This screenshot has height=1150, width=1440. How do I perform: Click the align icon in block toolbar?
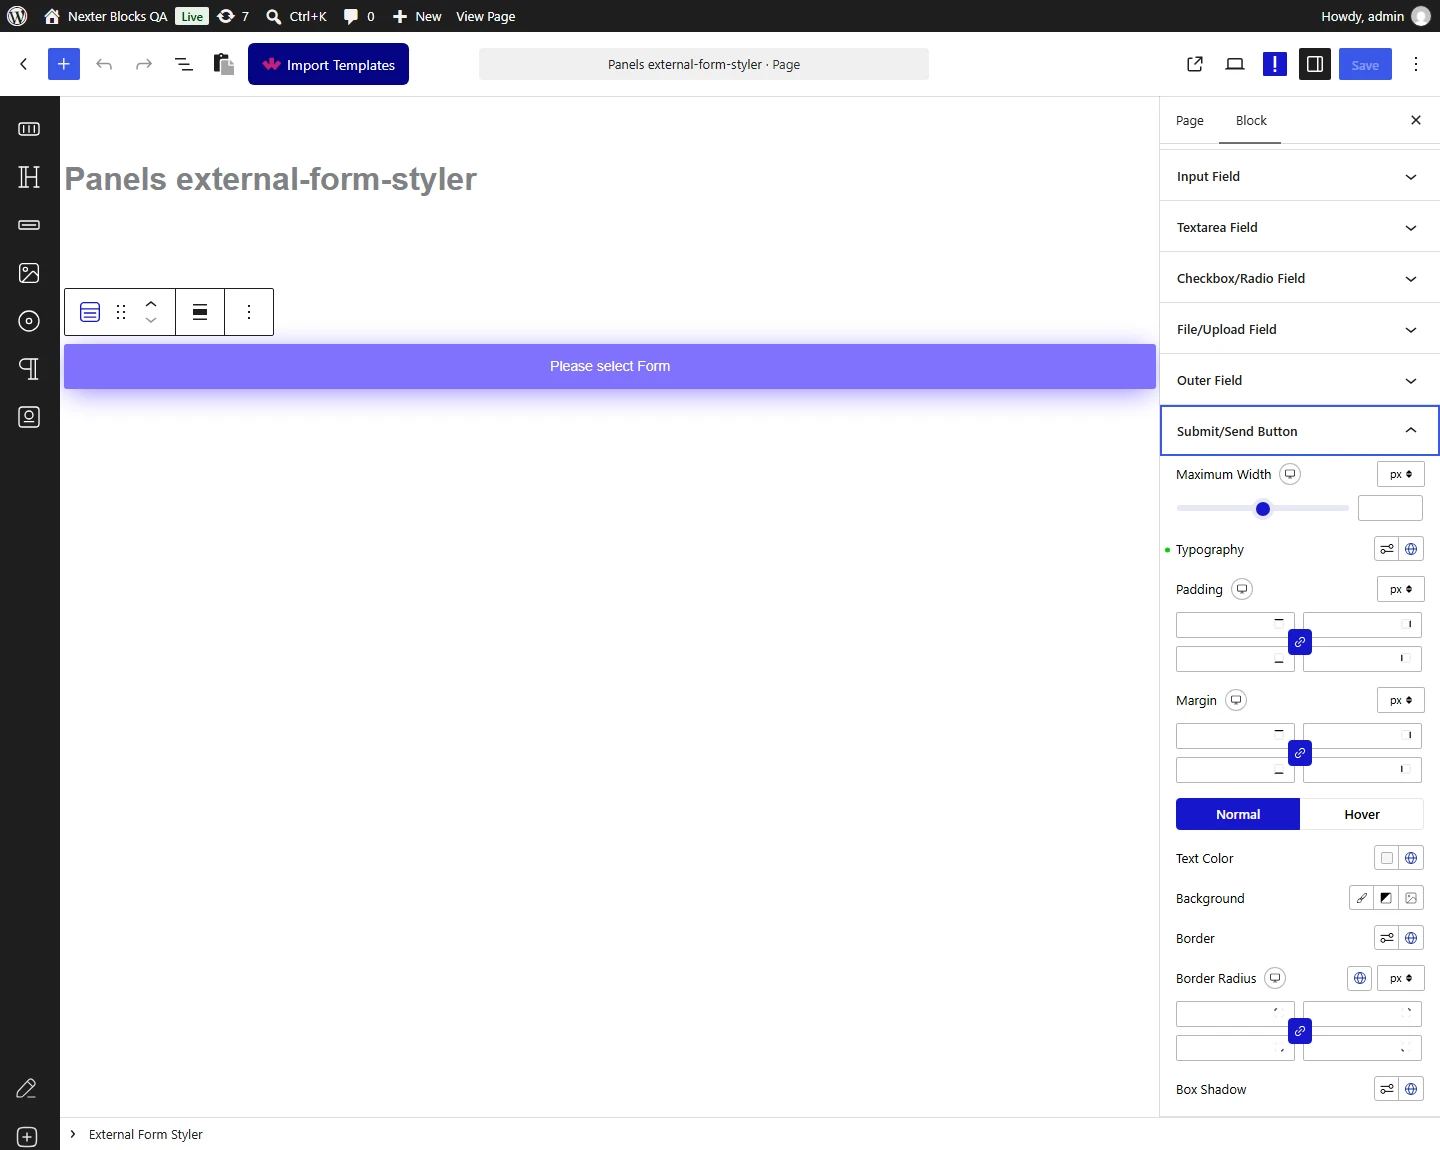(x=200, y=312)
